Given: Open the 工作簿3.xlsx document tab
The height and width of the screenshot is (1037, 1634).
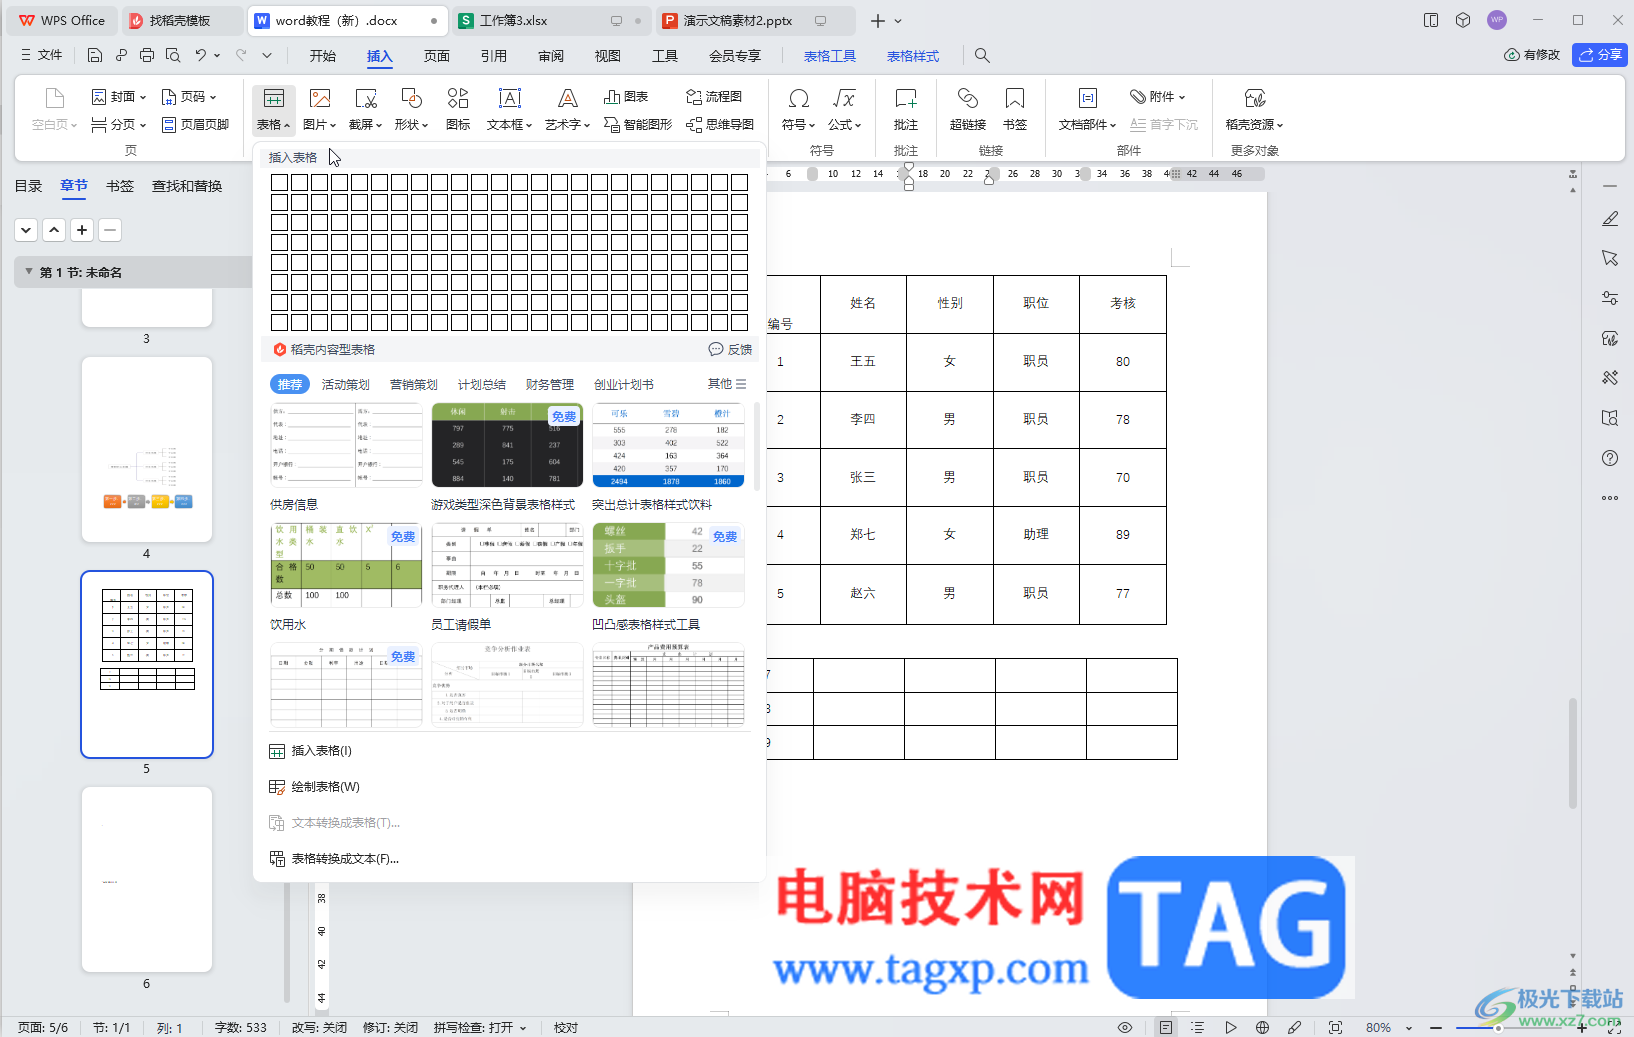Looking at the screenshot, I should [x=550, y=20].
